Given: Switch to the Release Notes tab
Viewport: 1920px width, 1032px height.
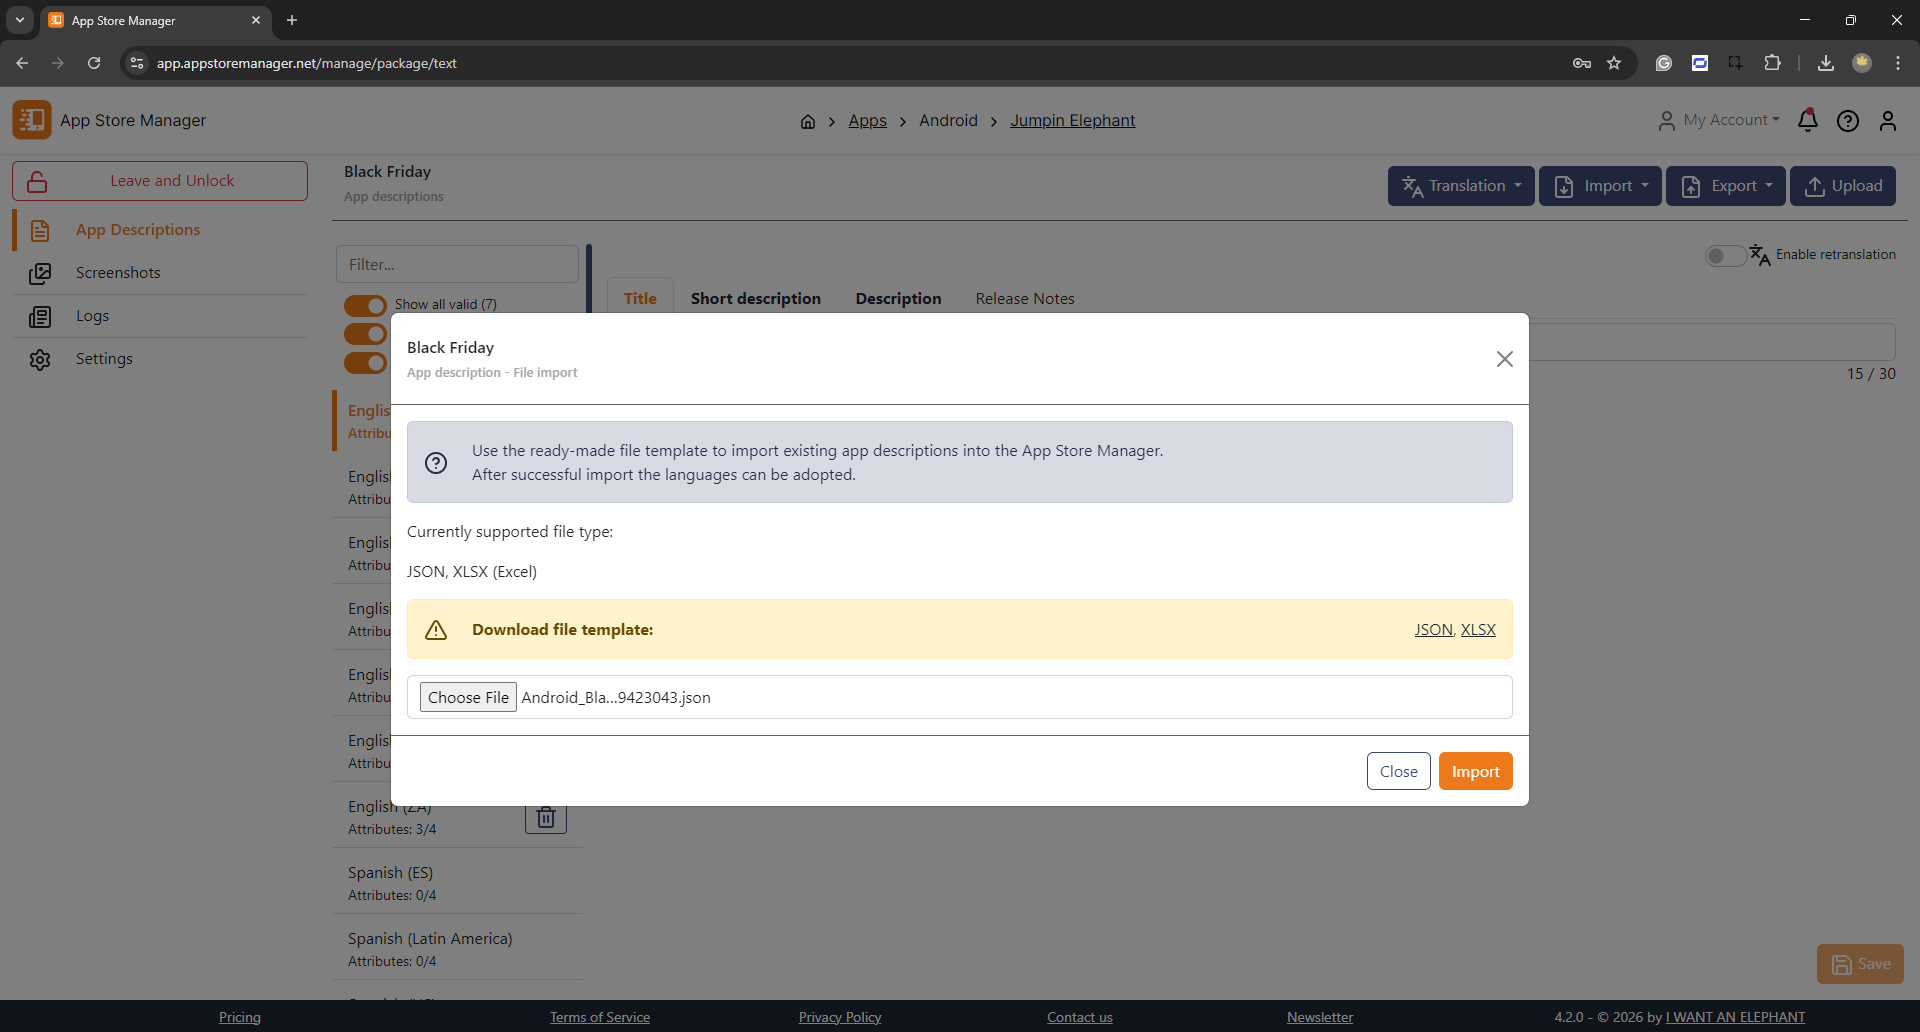Looking at the screenshot, I should pos(1024,299).
